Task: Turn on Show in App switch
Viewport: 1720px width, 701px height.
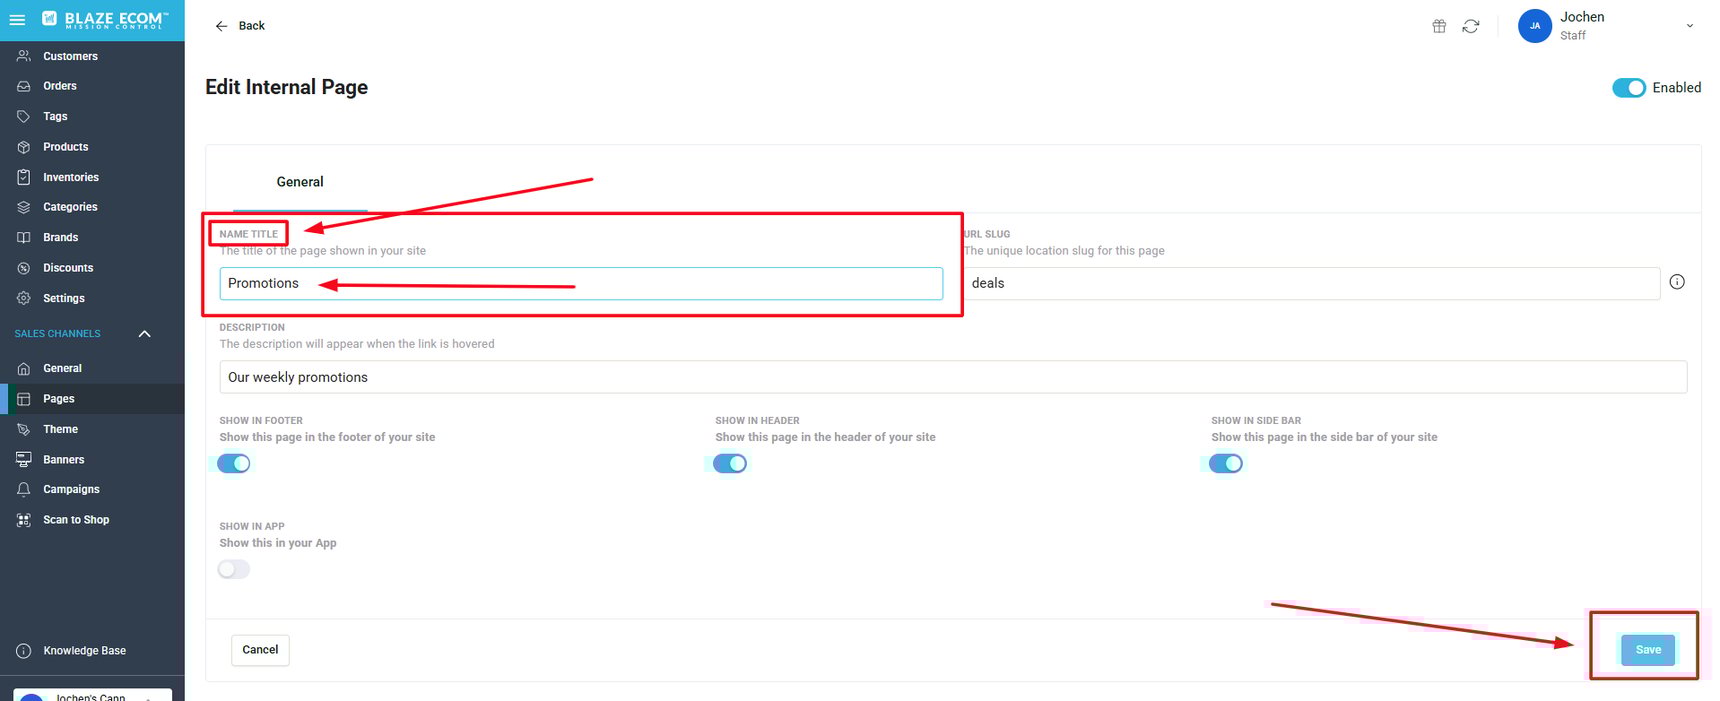Action: [234, 569]
